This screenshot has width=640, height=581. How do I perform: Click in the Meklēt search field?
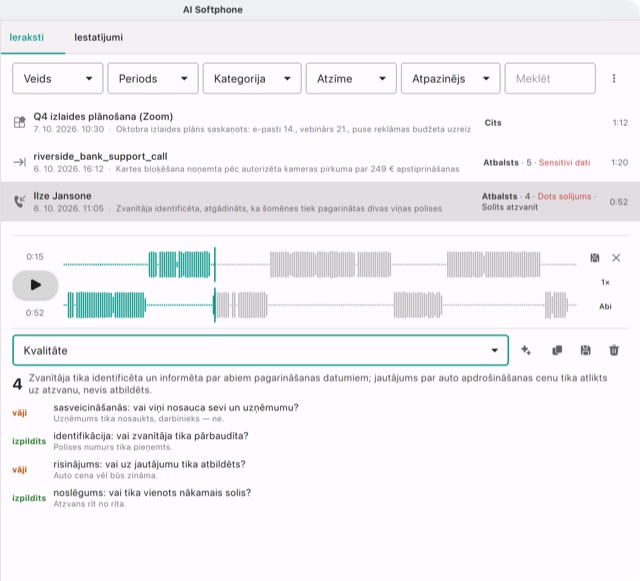point(550,78)
